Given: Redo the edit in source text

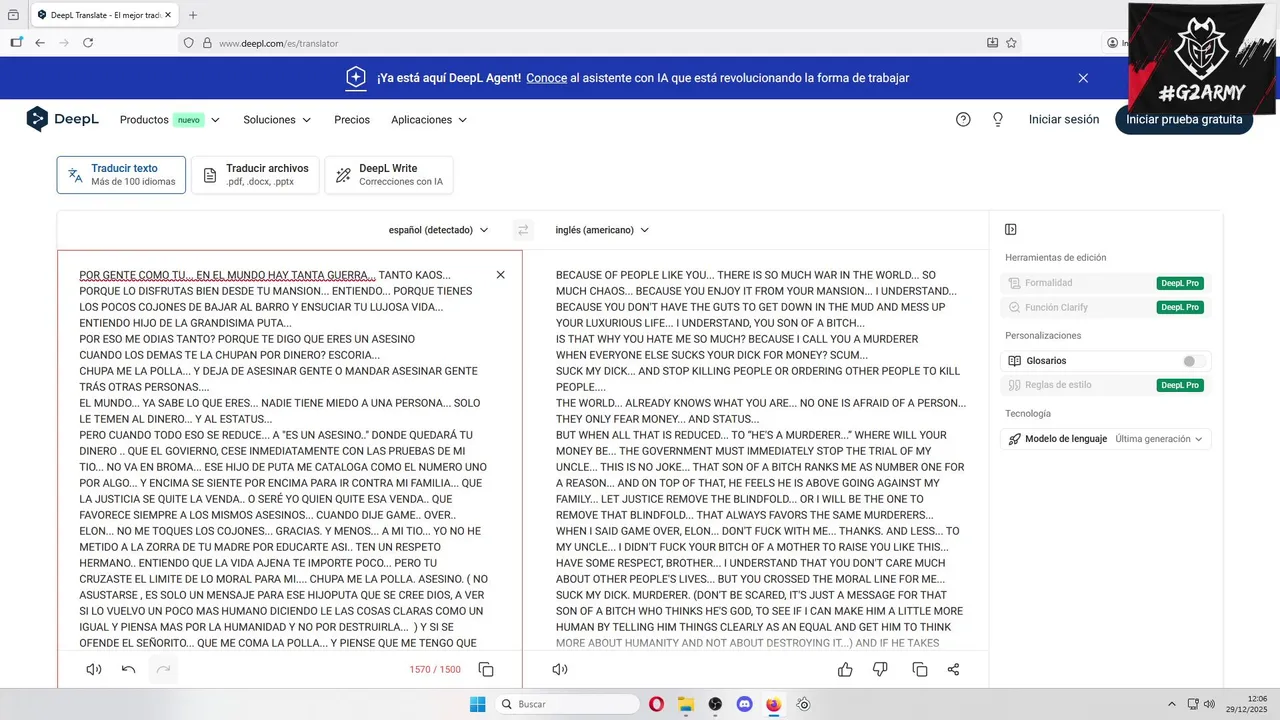Looking at the screenshot, I should pyautogui.click(x=163, y=669).
